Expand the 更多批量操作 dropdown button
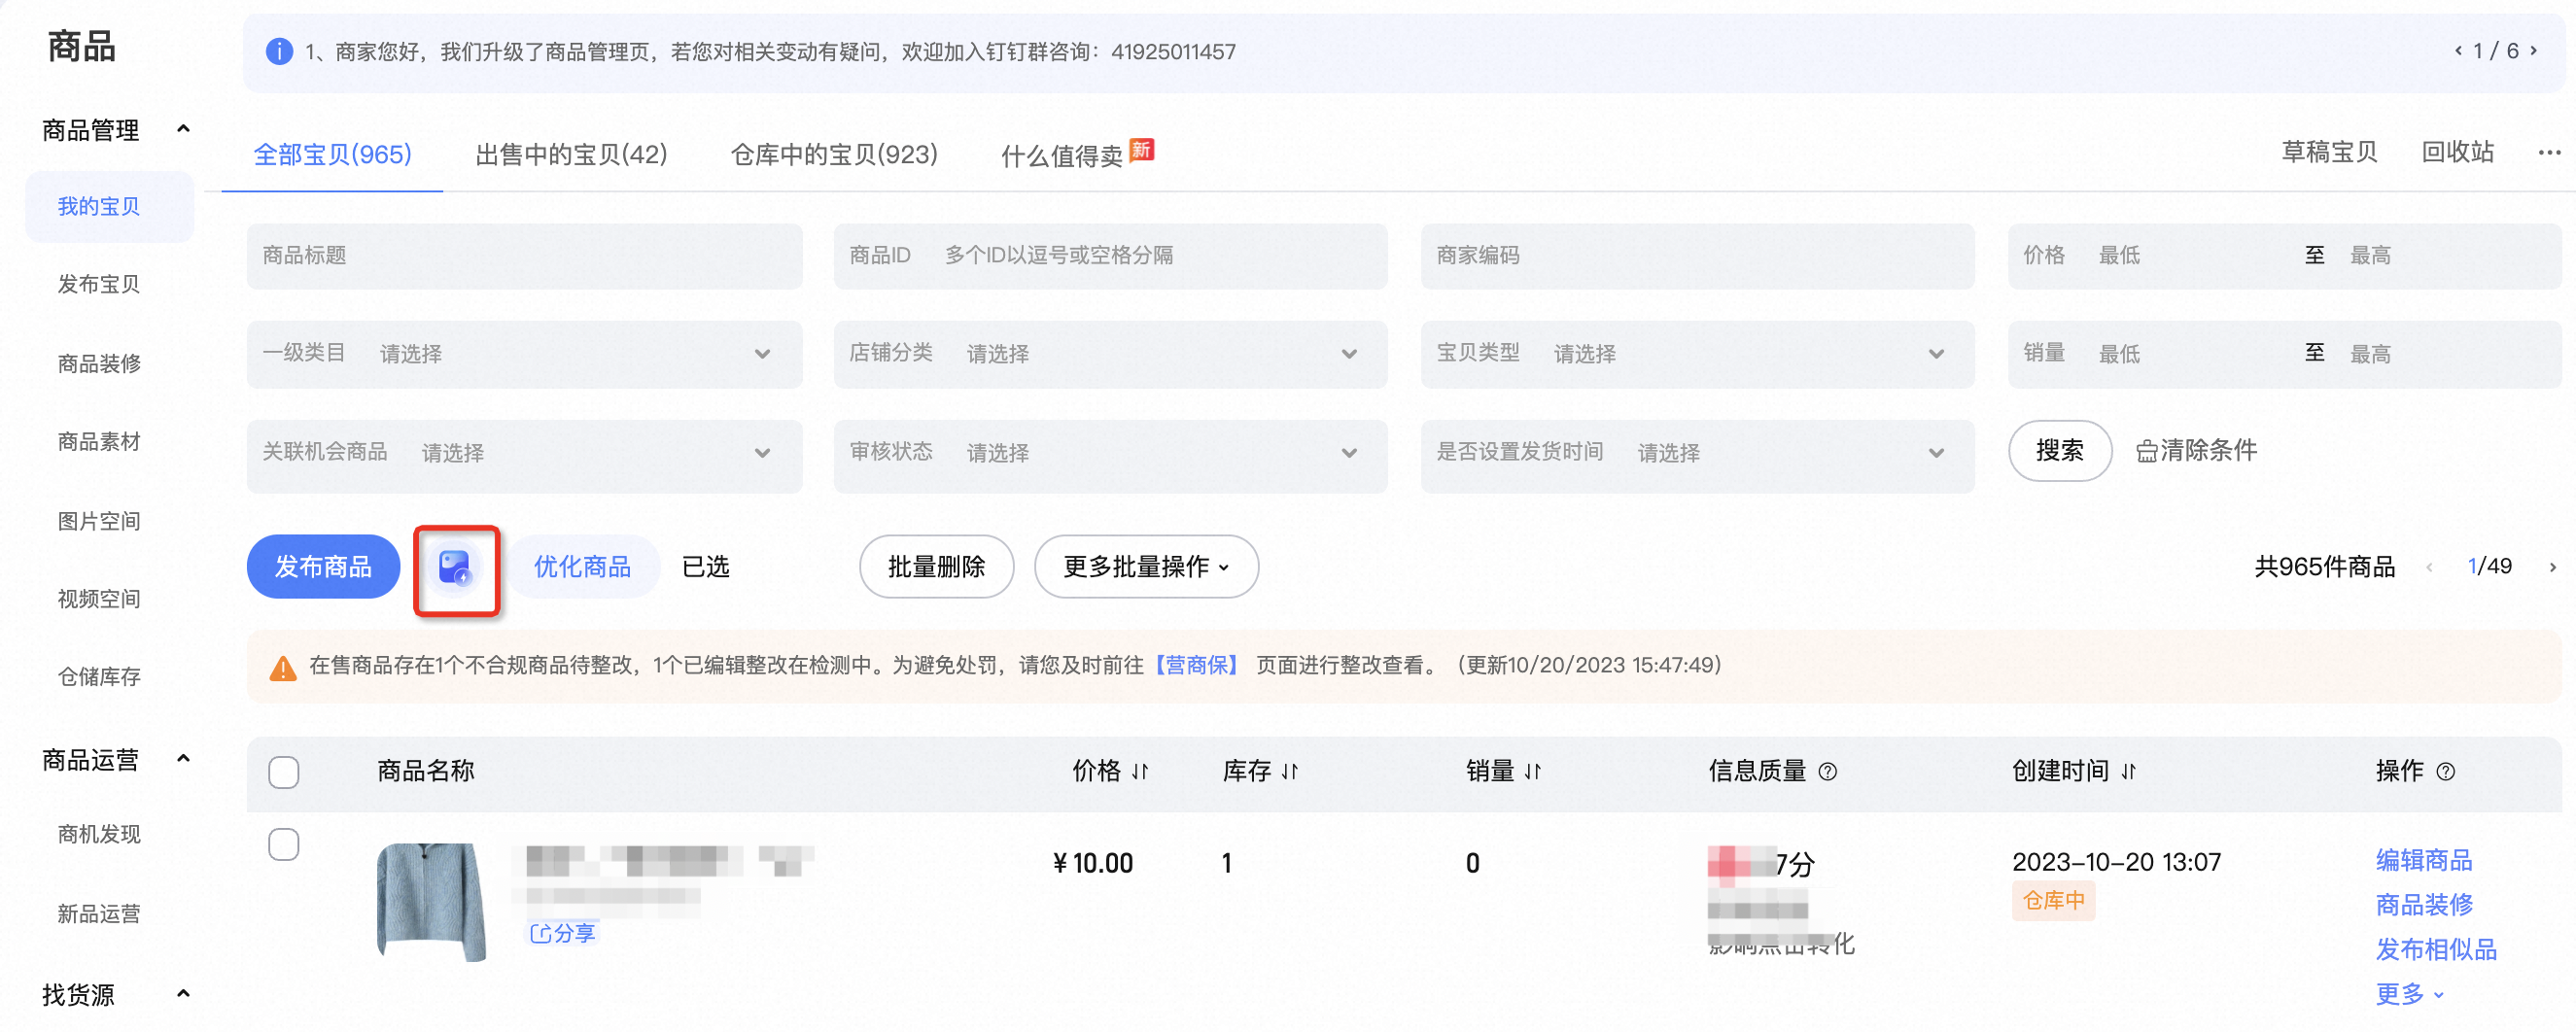Image resolution: width=2576 pixels, height=1032 pixels. click(1146, 567)
